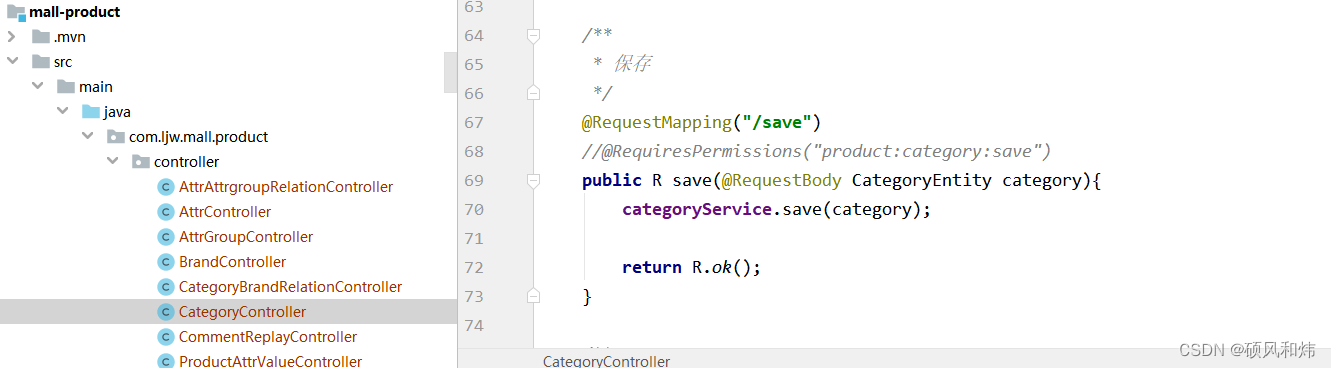
Task: Toggle the fold marker at line 66
Action: click(533, 93)
